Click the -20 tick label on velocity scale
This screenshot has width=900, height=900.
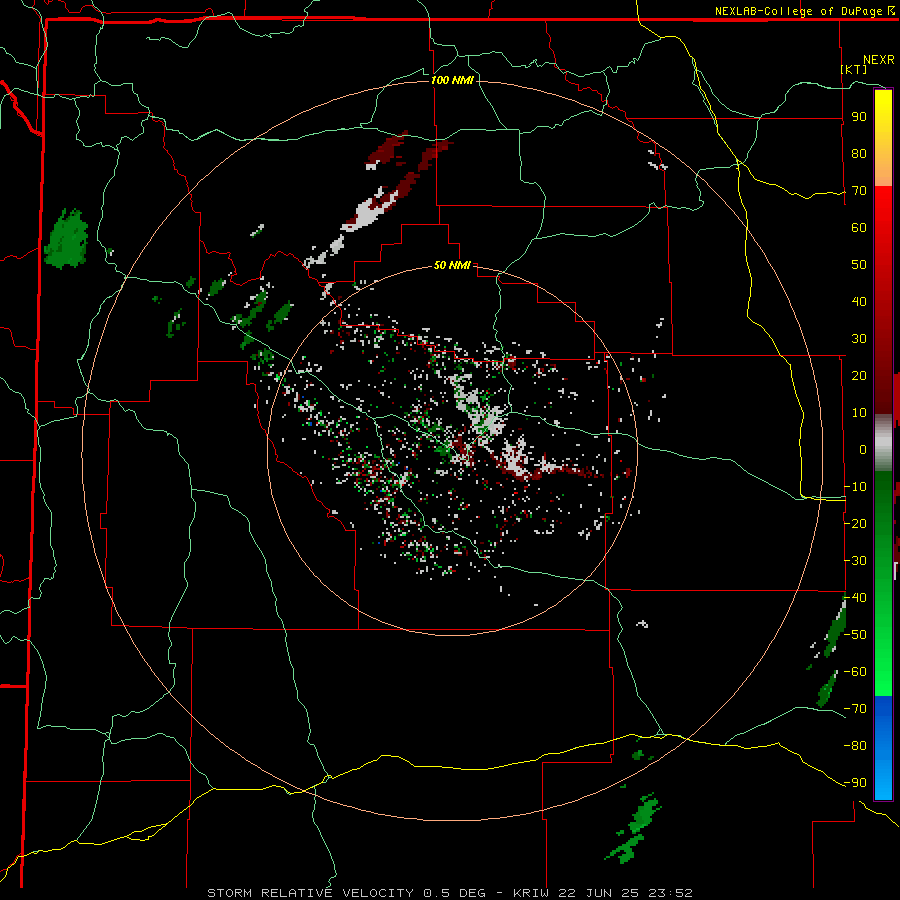[x=855, y=524]
